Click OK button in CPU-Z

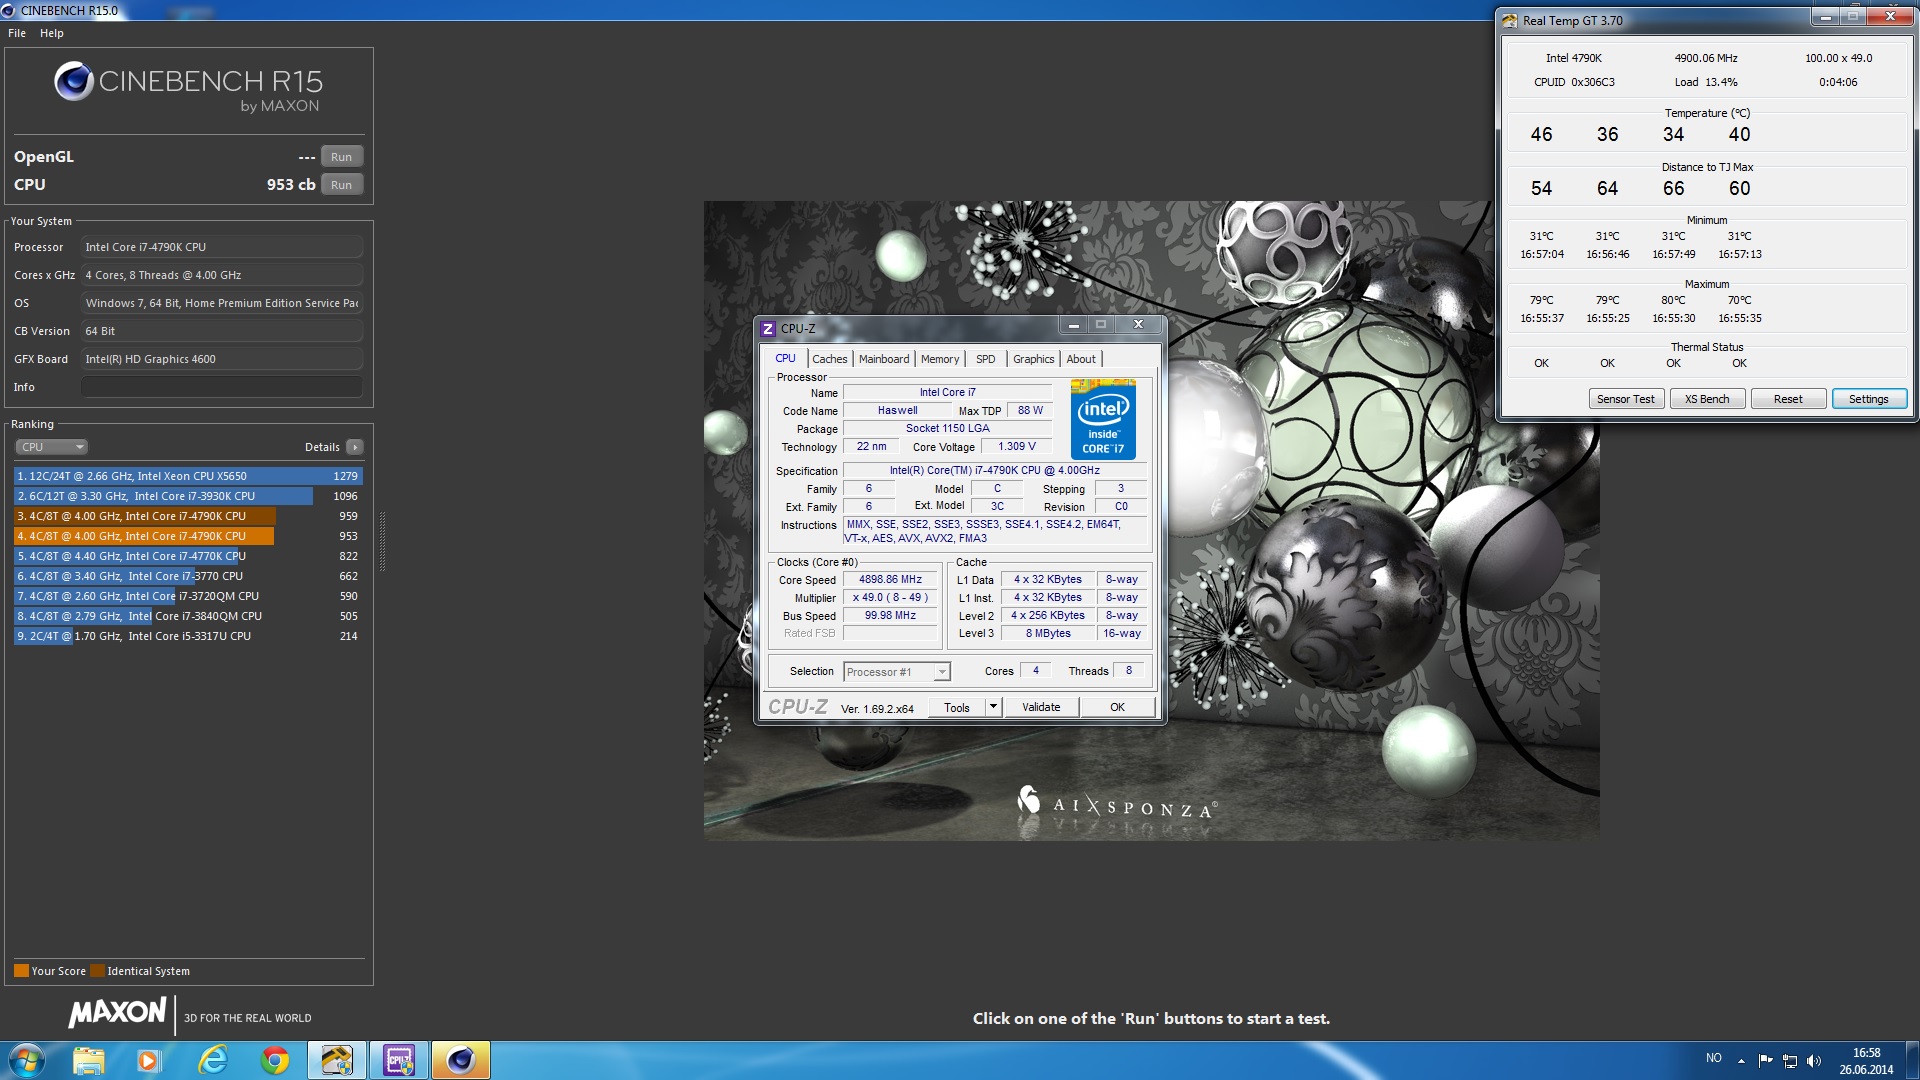click(x=1118, y=707)
